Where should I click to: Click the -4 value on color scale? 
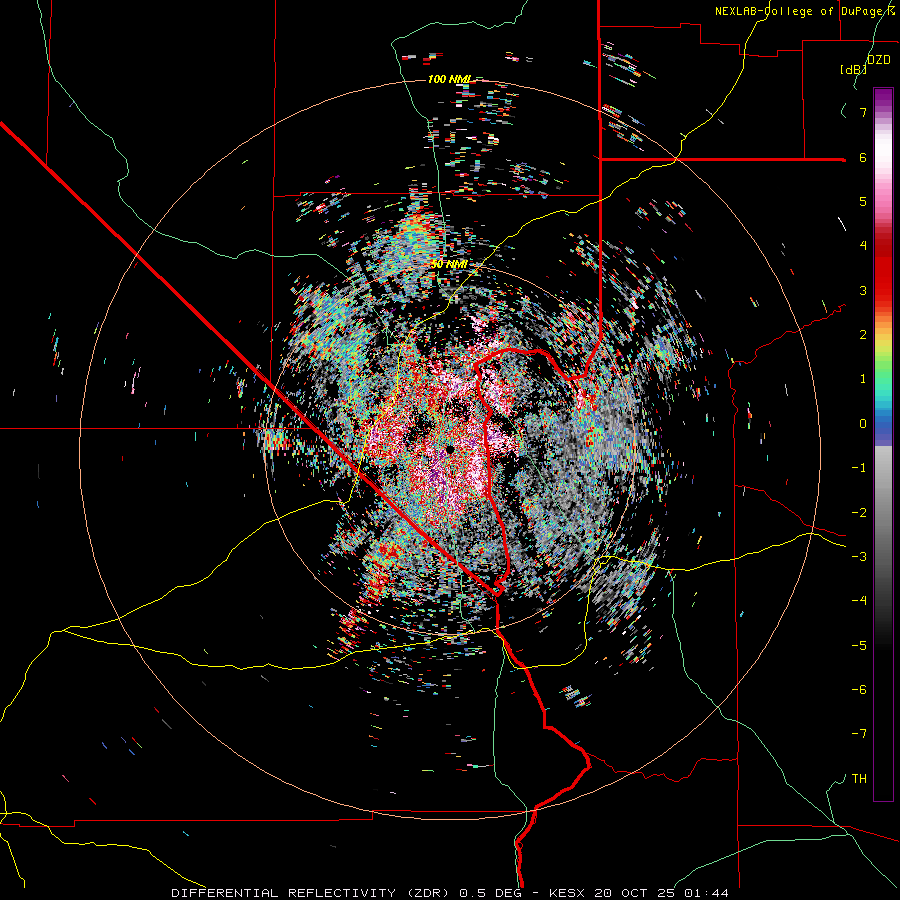point(859,600)
